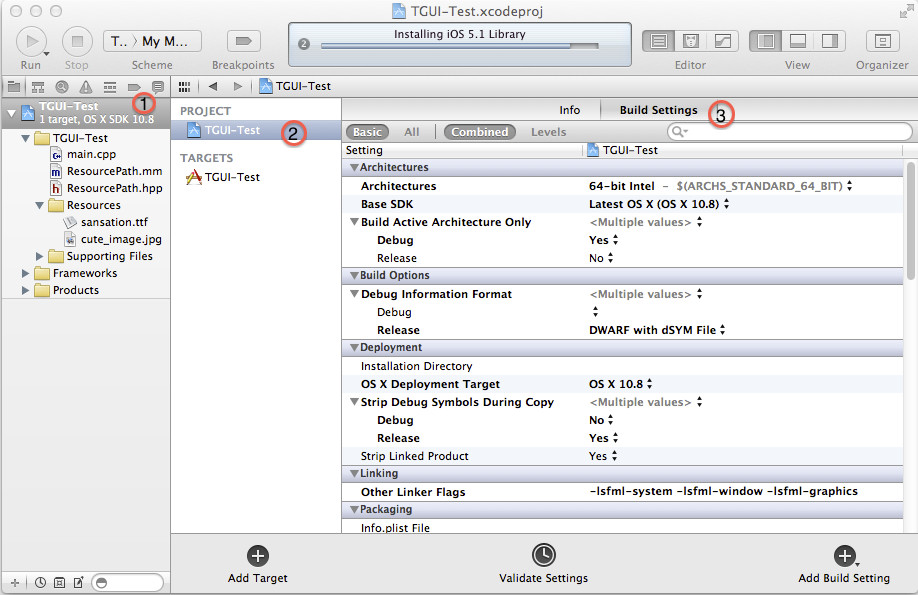Image resolution: width=918 pixels, height=595 pixels.
Task: Collapse the Deployment section
Action: (354, 348)
